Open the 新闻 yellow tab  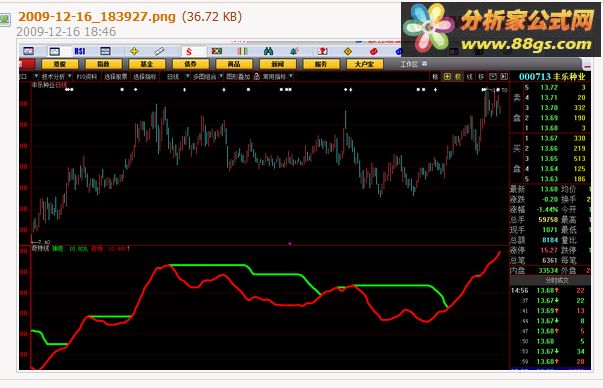click(x=278, y=64)
